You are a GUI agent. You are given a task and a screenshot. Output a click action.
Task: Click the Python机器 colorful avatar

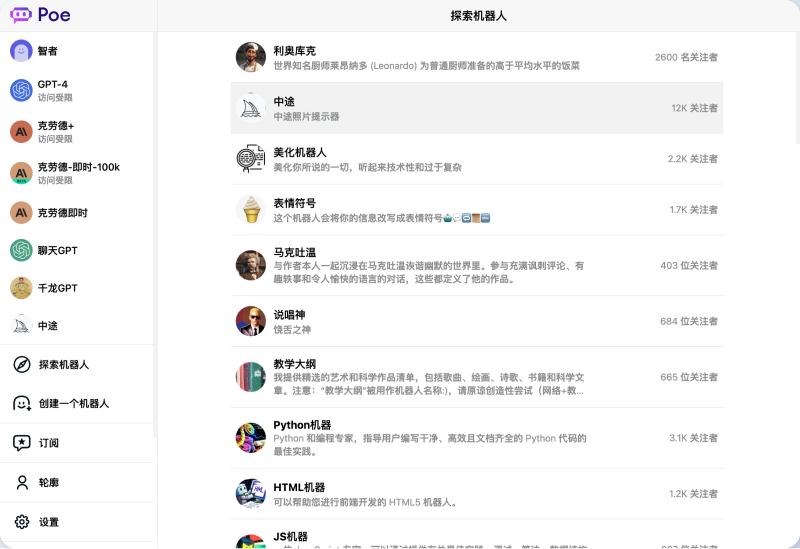[x=251, y=438]
